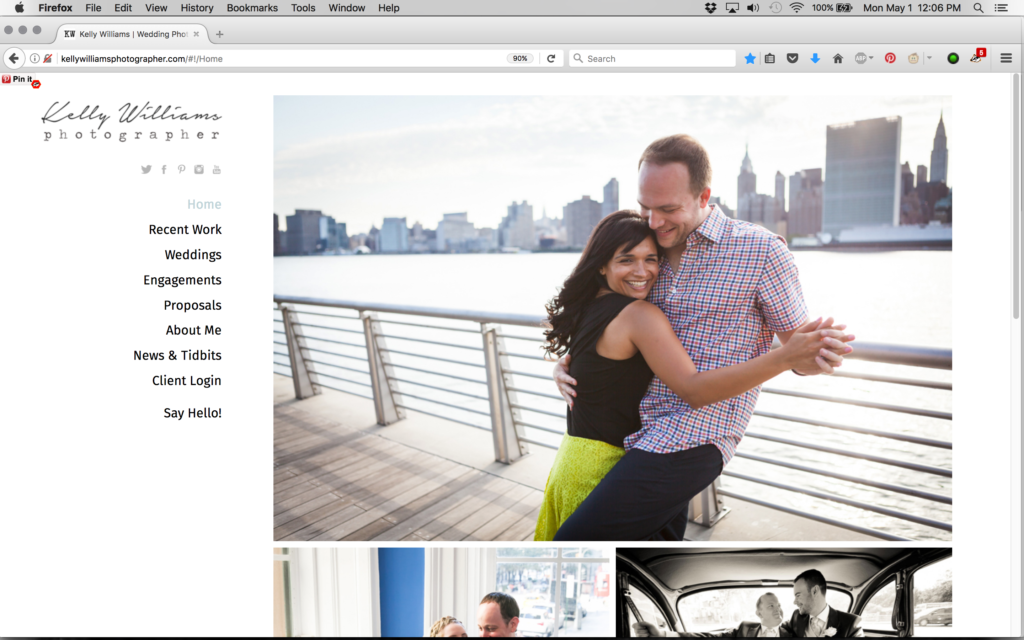This screenshot has width=1024, height=640.
Task: Click the 90% zoom level indicator
Action: point(520,59)
